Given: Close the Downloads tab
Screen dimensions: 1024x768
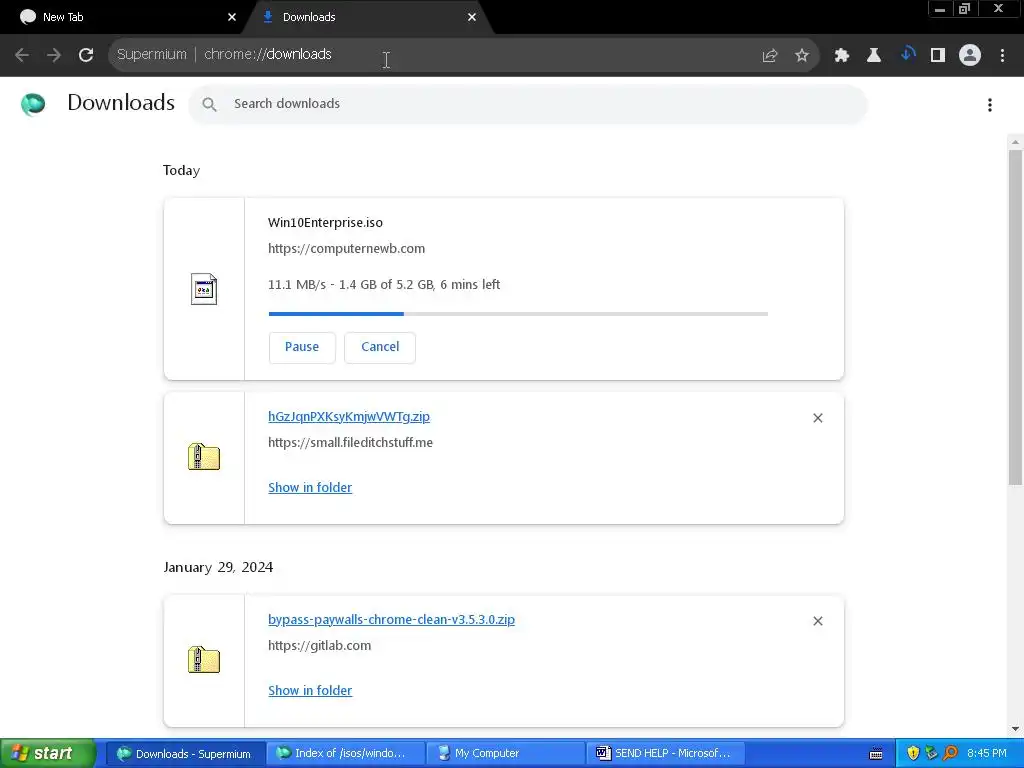Looking at the screenshot, I should (x=472, y=17).
